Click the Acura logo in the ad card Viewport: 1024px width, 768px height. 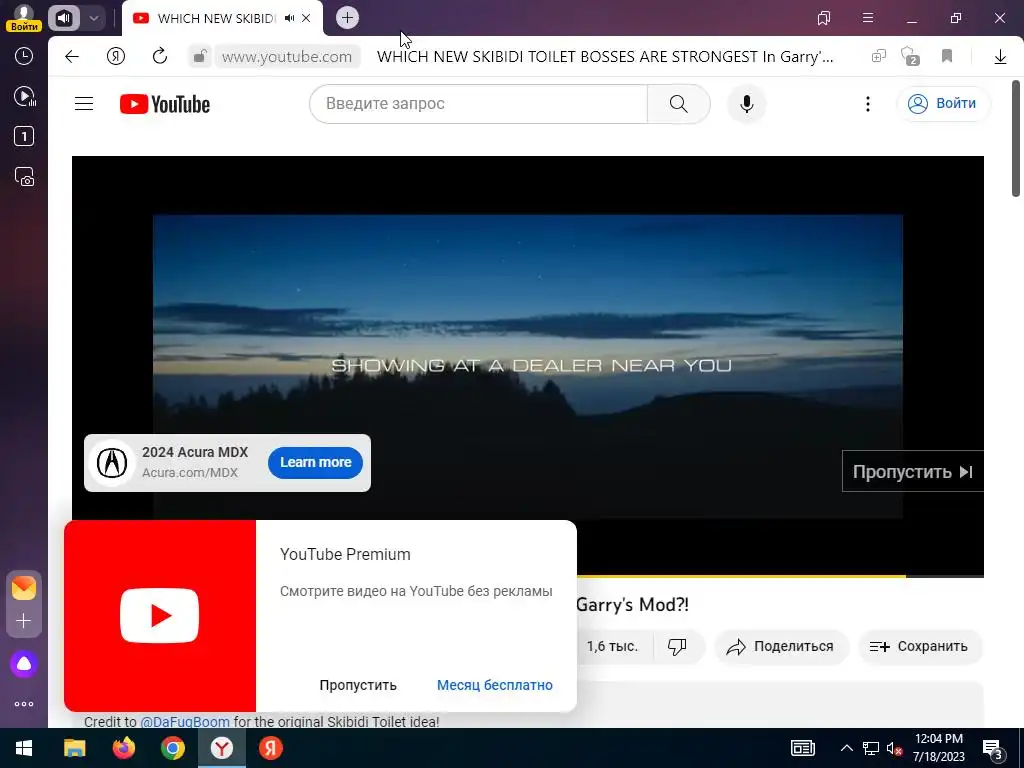tap(112, 462)
